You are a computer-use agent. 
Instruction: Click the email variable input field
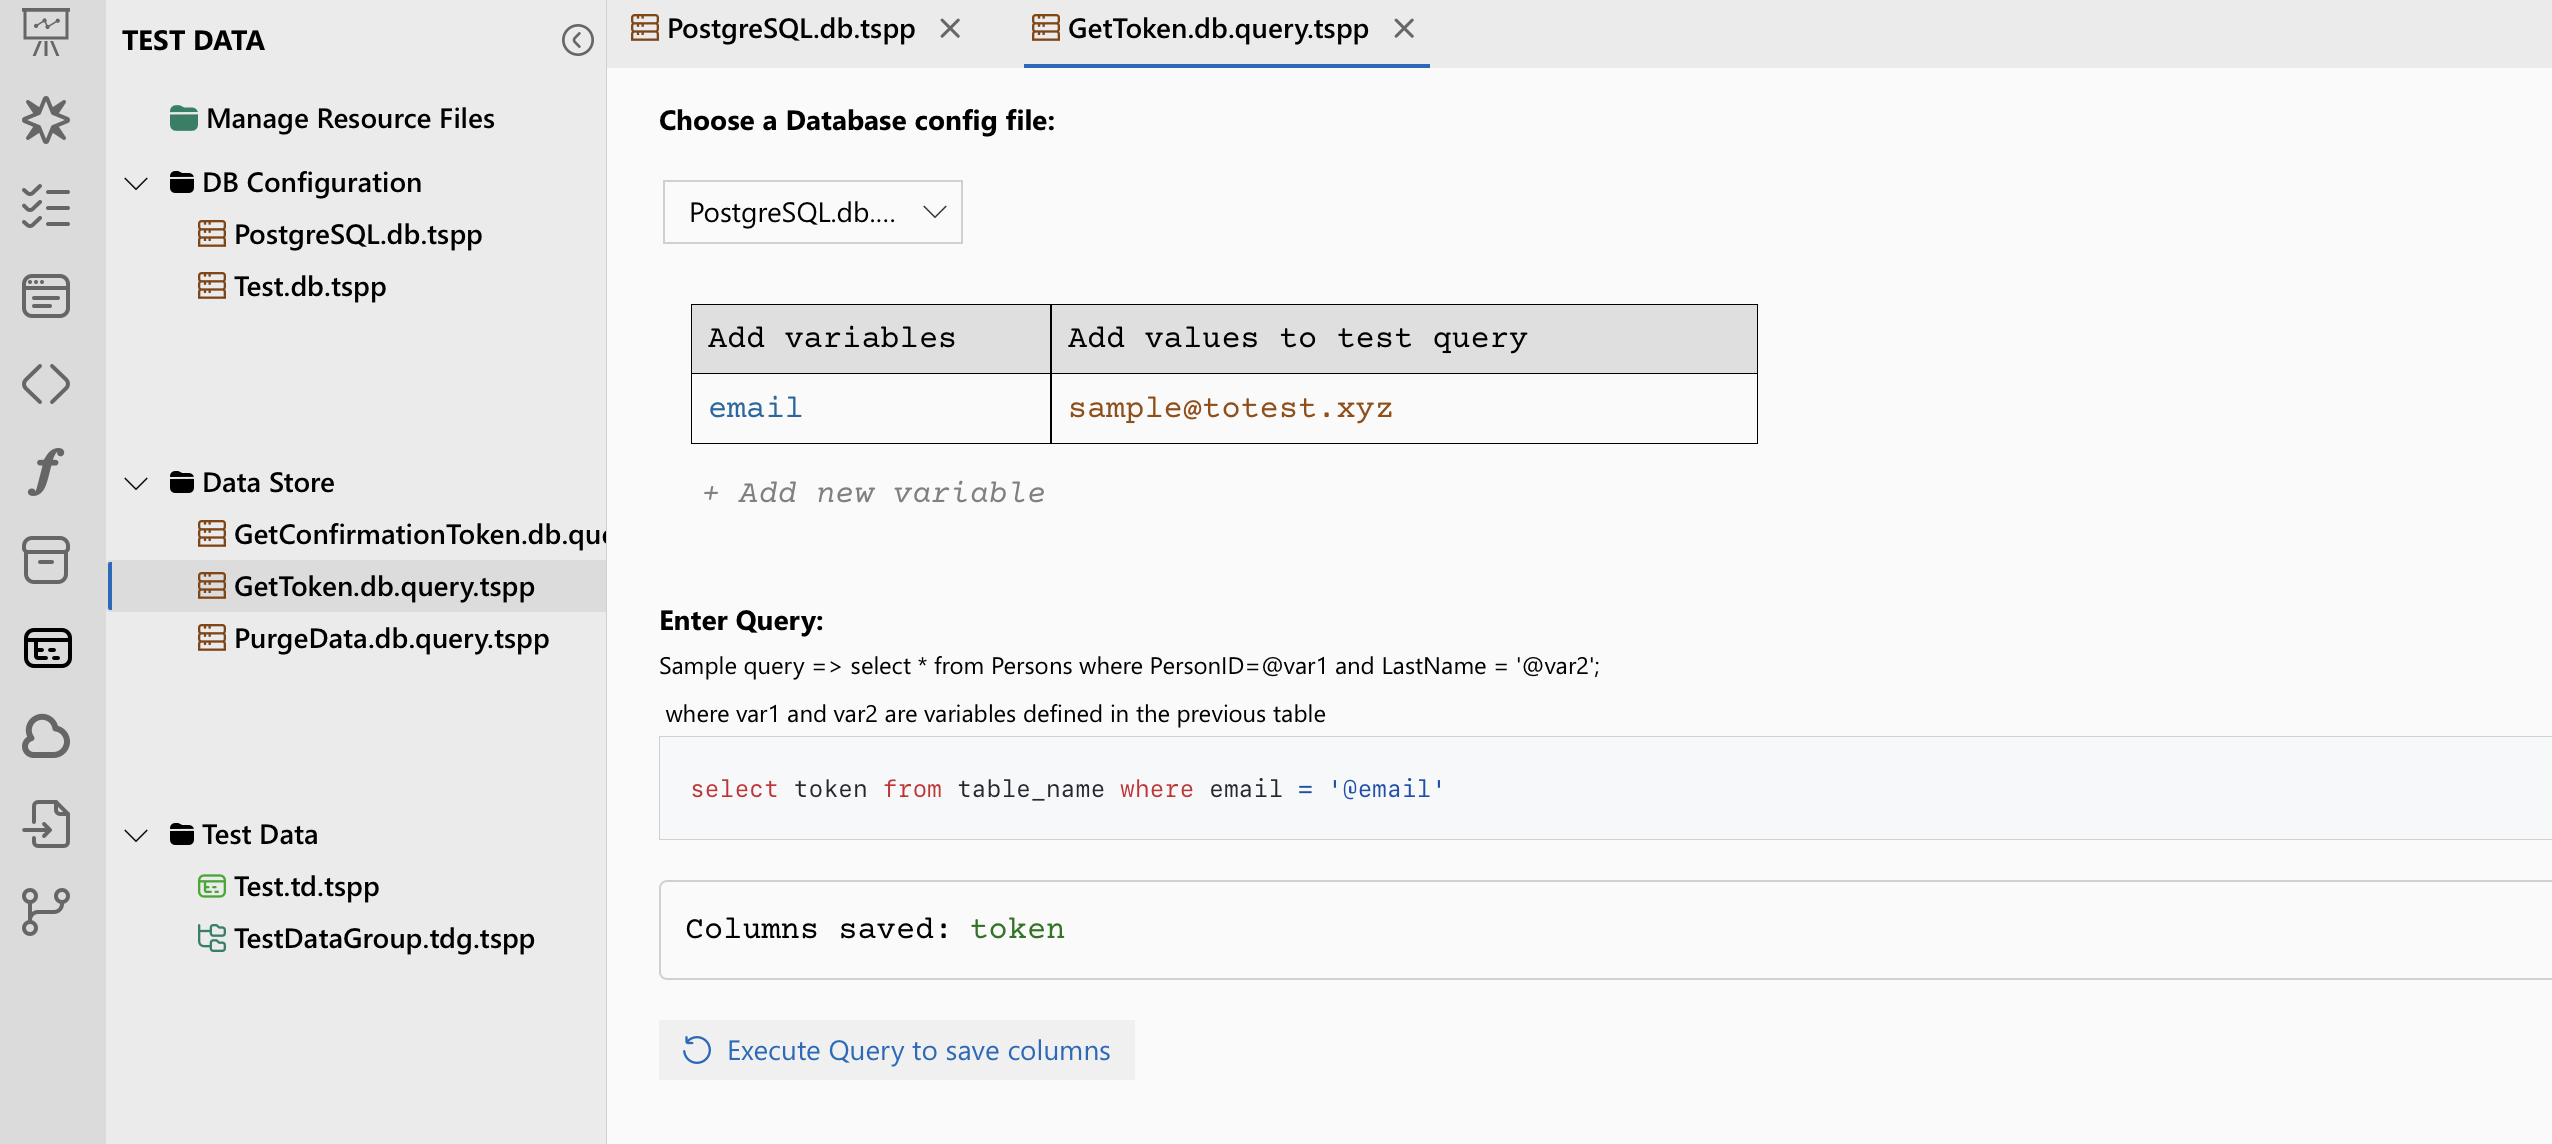869,407
